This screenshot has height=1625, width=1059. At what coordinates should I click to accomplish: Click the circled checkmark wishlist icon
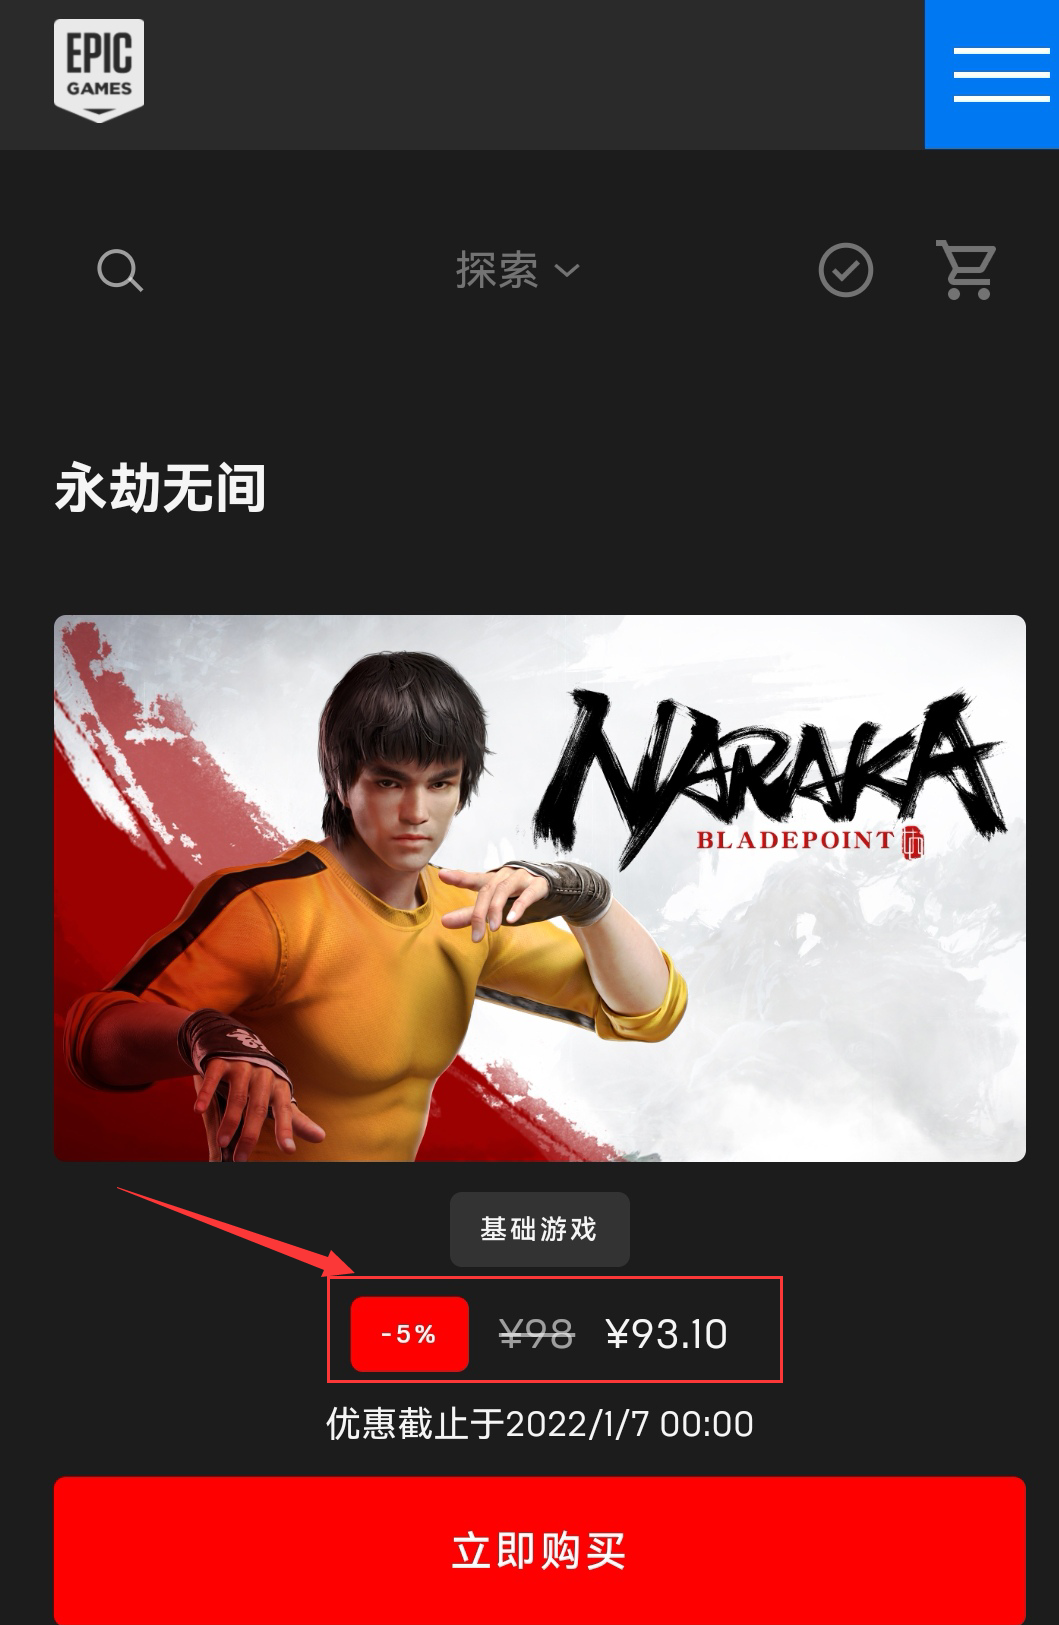846,270
